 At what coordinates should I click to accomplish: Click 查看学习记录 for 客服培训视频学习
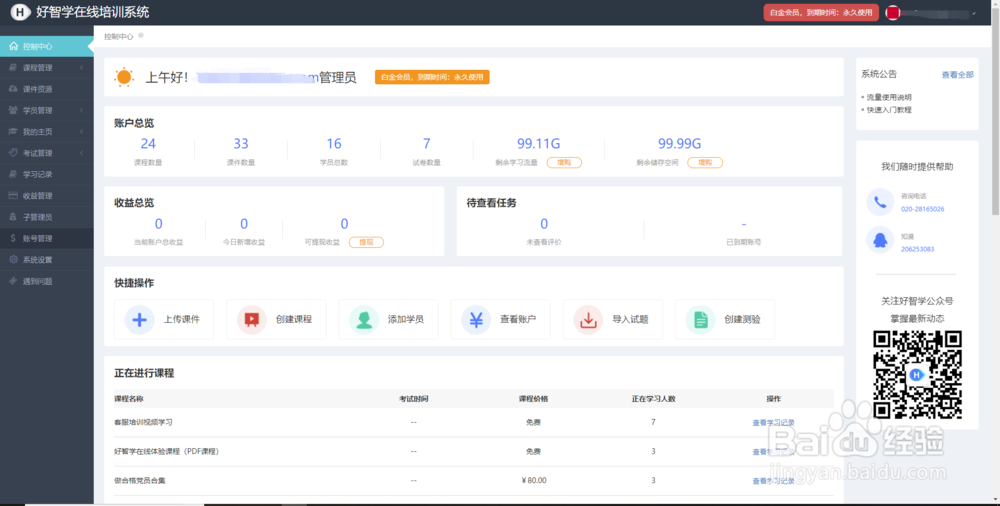click(774, 422)
